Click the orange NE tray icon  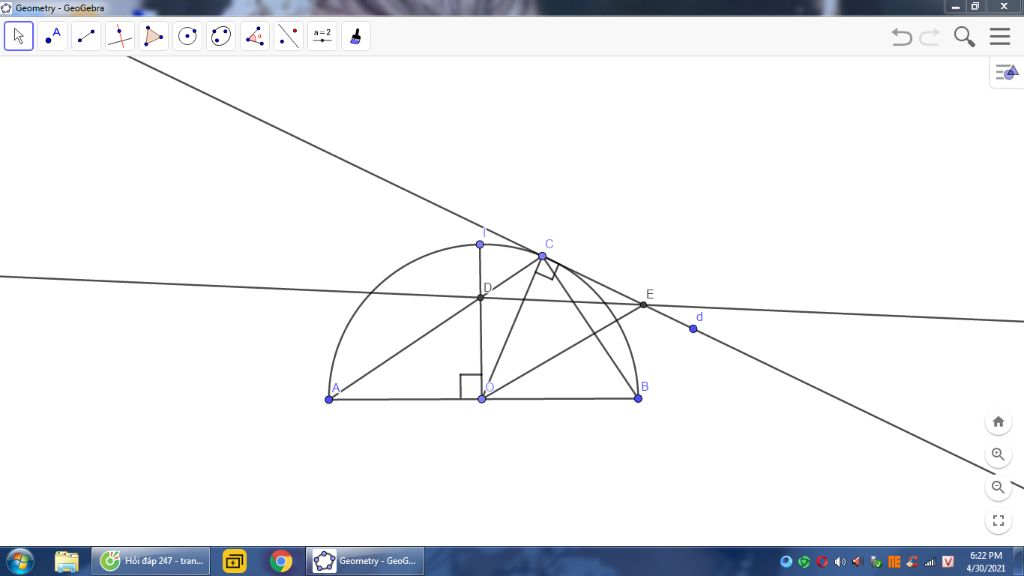point(894,562)
